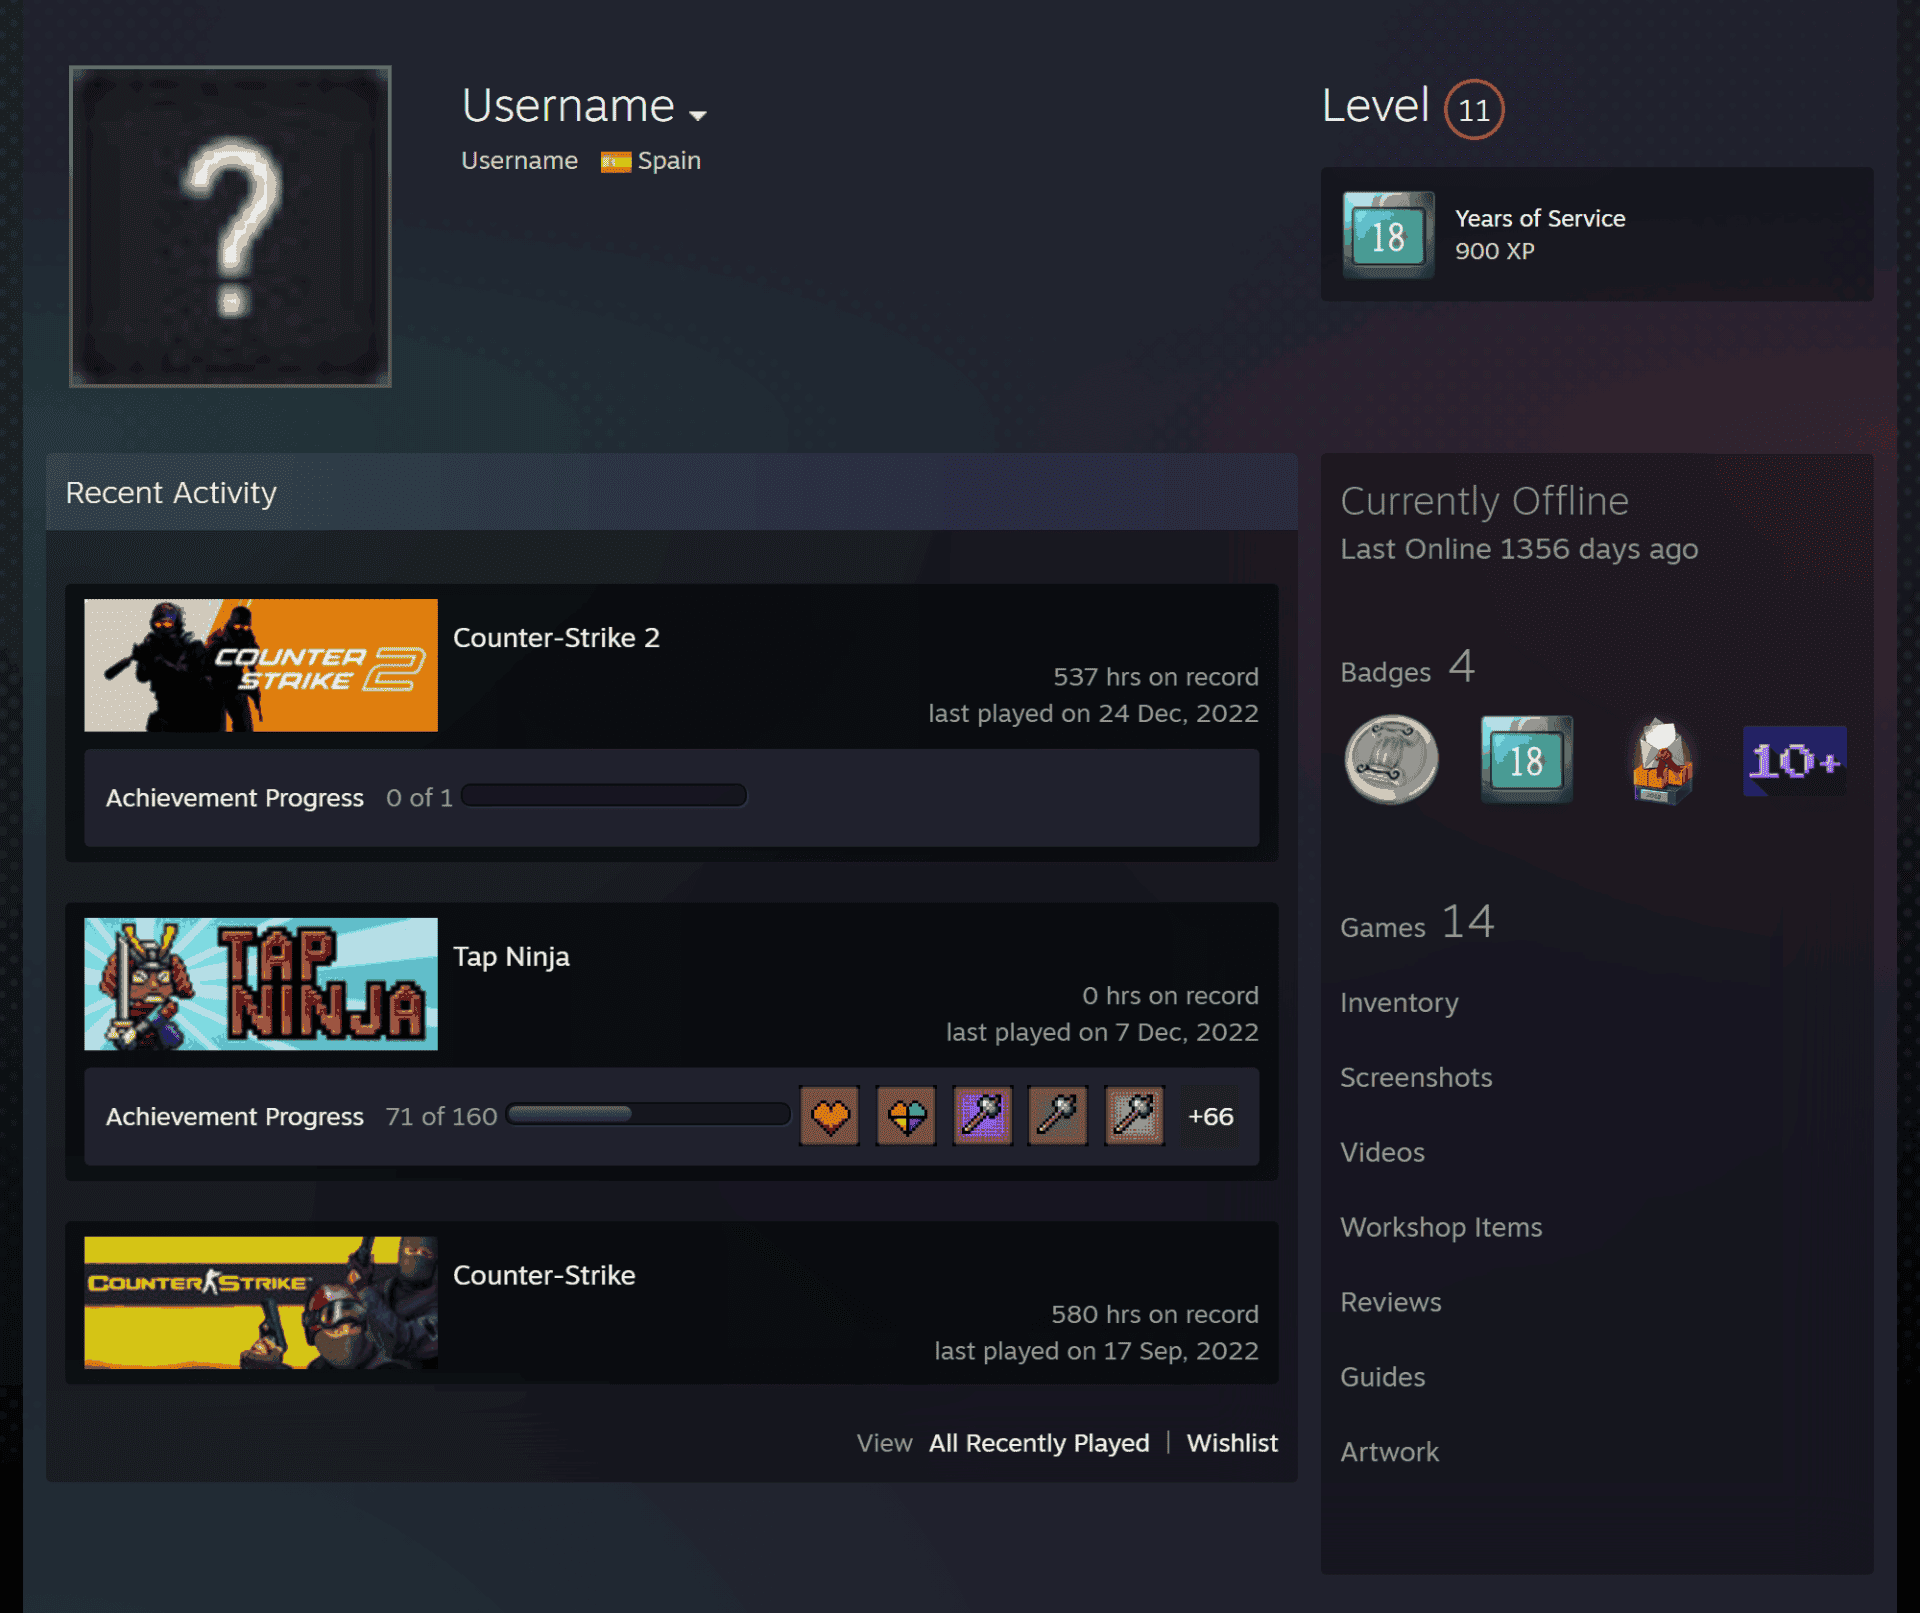Image resolution: width=1920 pixels, height=1613 pixels.
Task: Click the '537 hrs on record' text
Action: point(1156,677)
